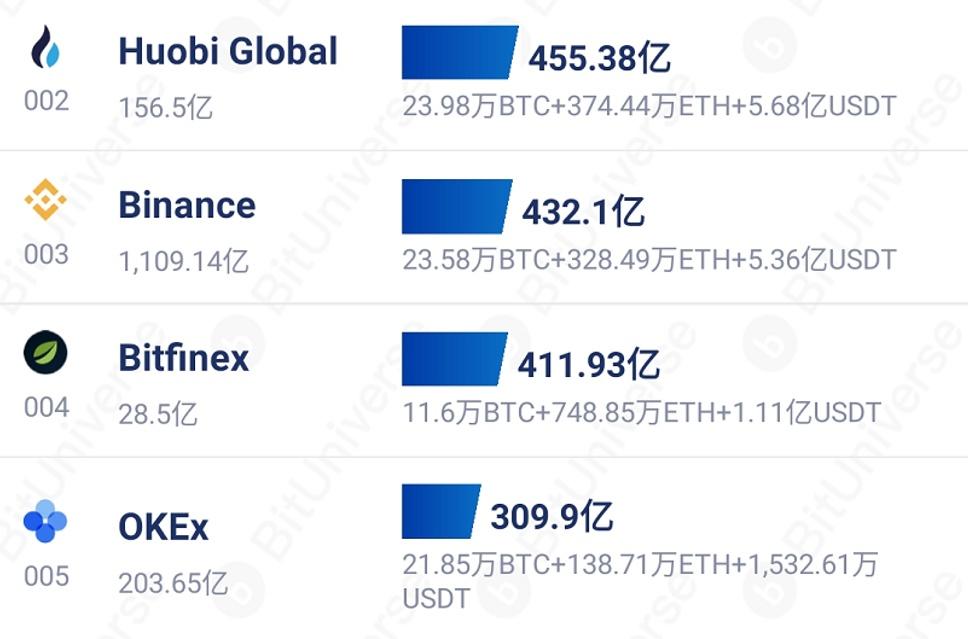Click the Binance diamond logo
Screen dimensions: 968x639
[46, 200]
